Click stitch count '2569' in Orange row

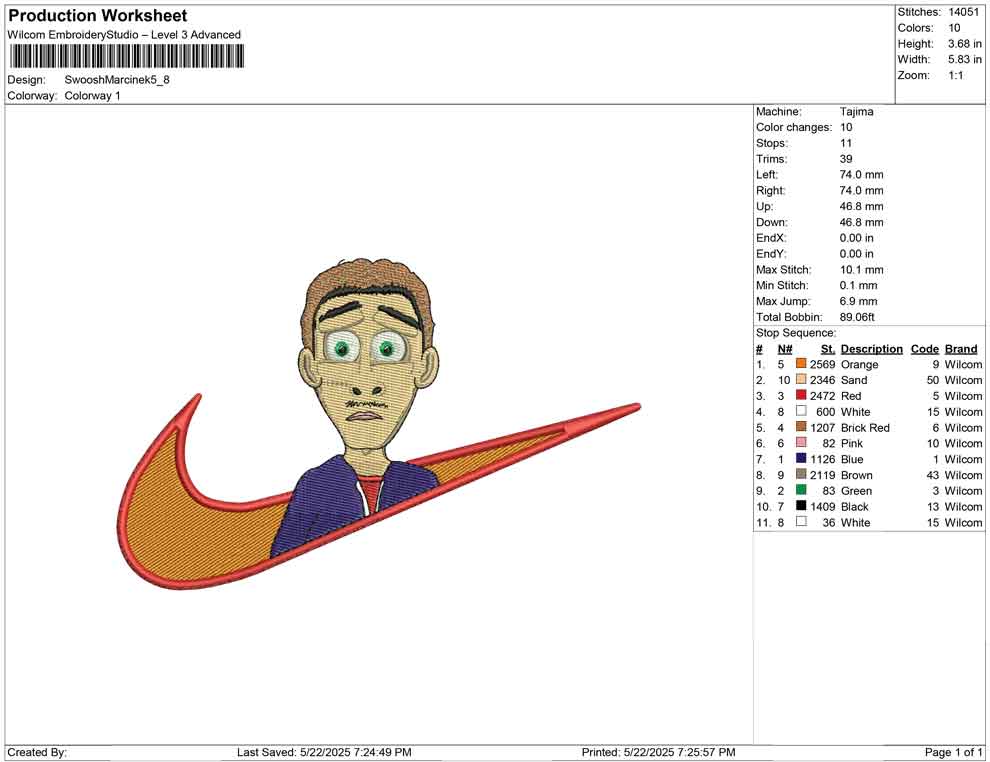coord(823,364)
